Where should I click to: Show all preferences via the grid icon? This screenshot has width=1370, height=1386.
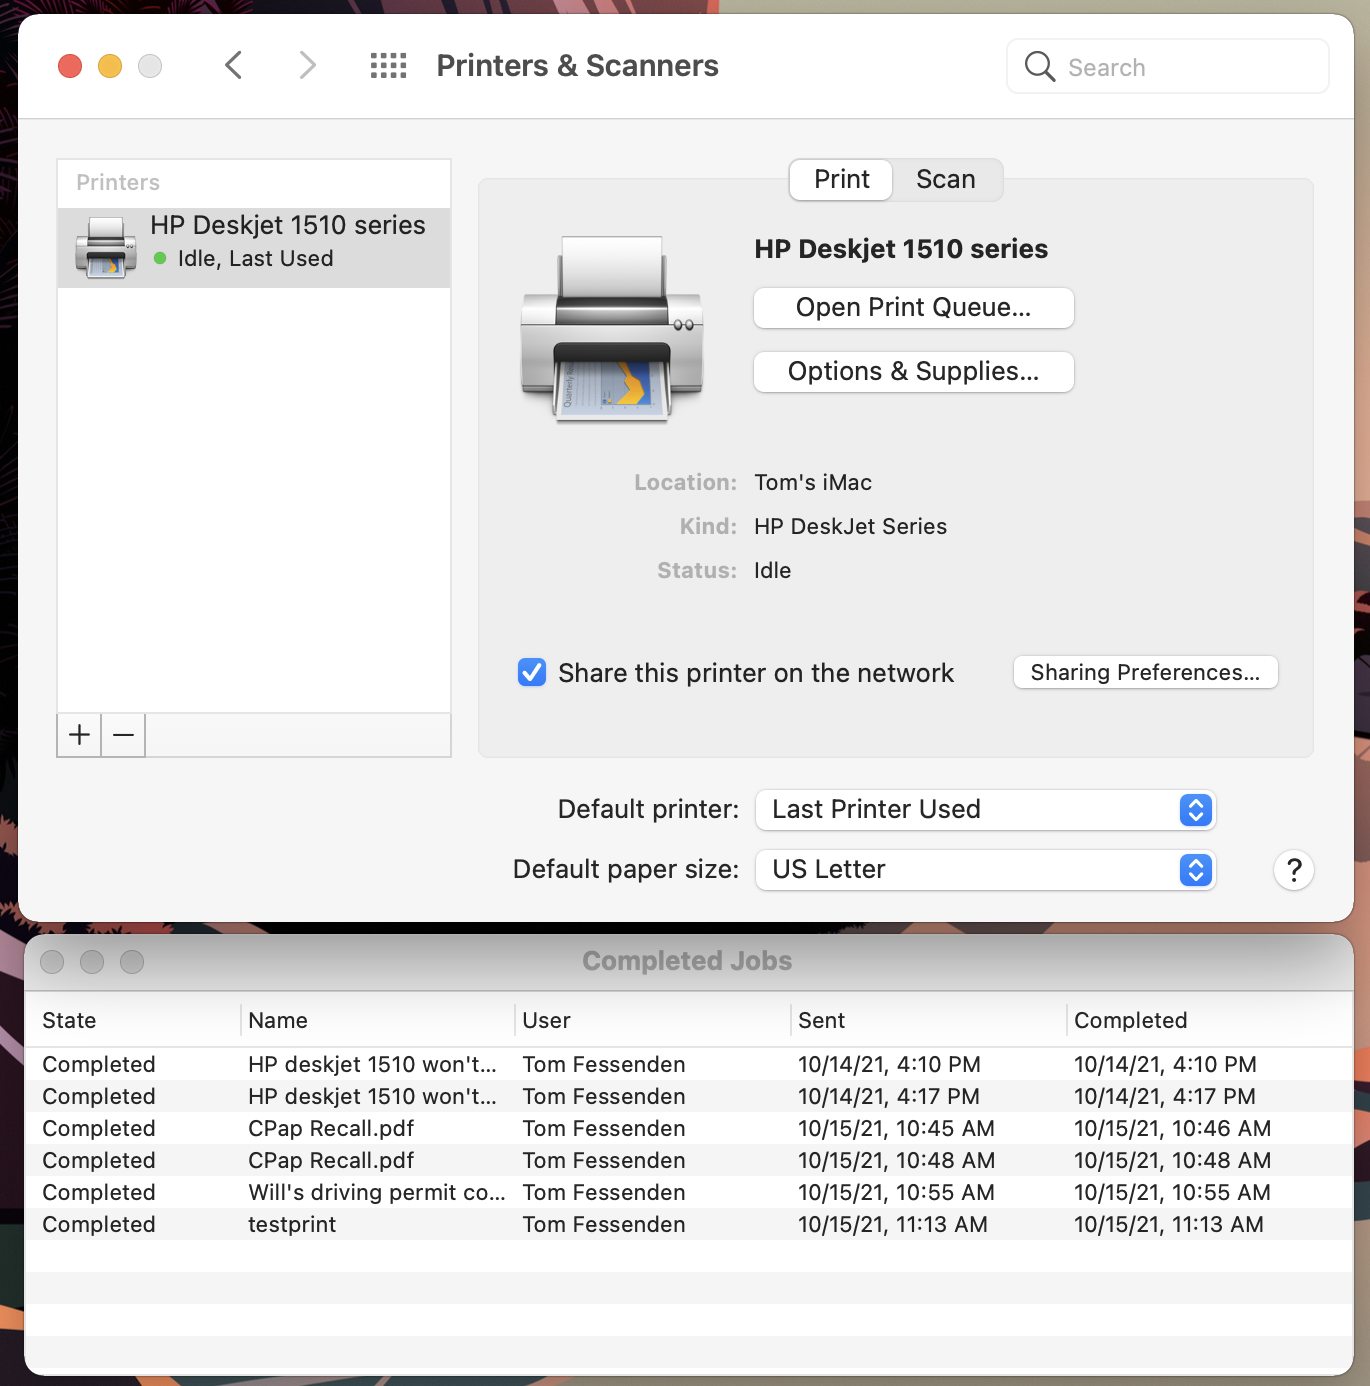tap(388, 66)
